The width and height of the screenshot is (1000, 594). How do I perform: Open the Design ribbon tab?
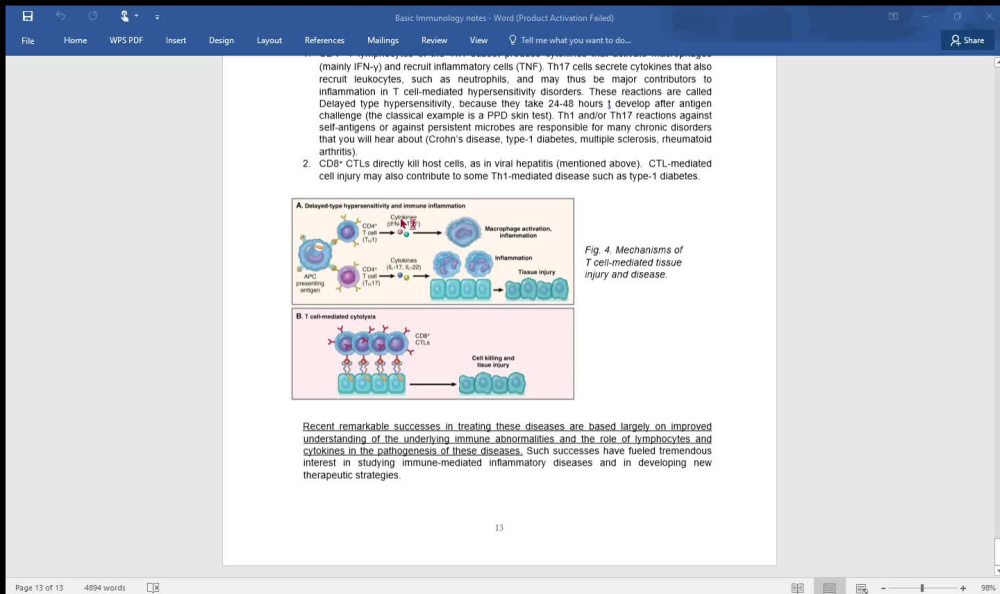pyautogui.click(x=221, y=40)
